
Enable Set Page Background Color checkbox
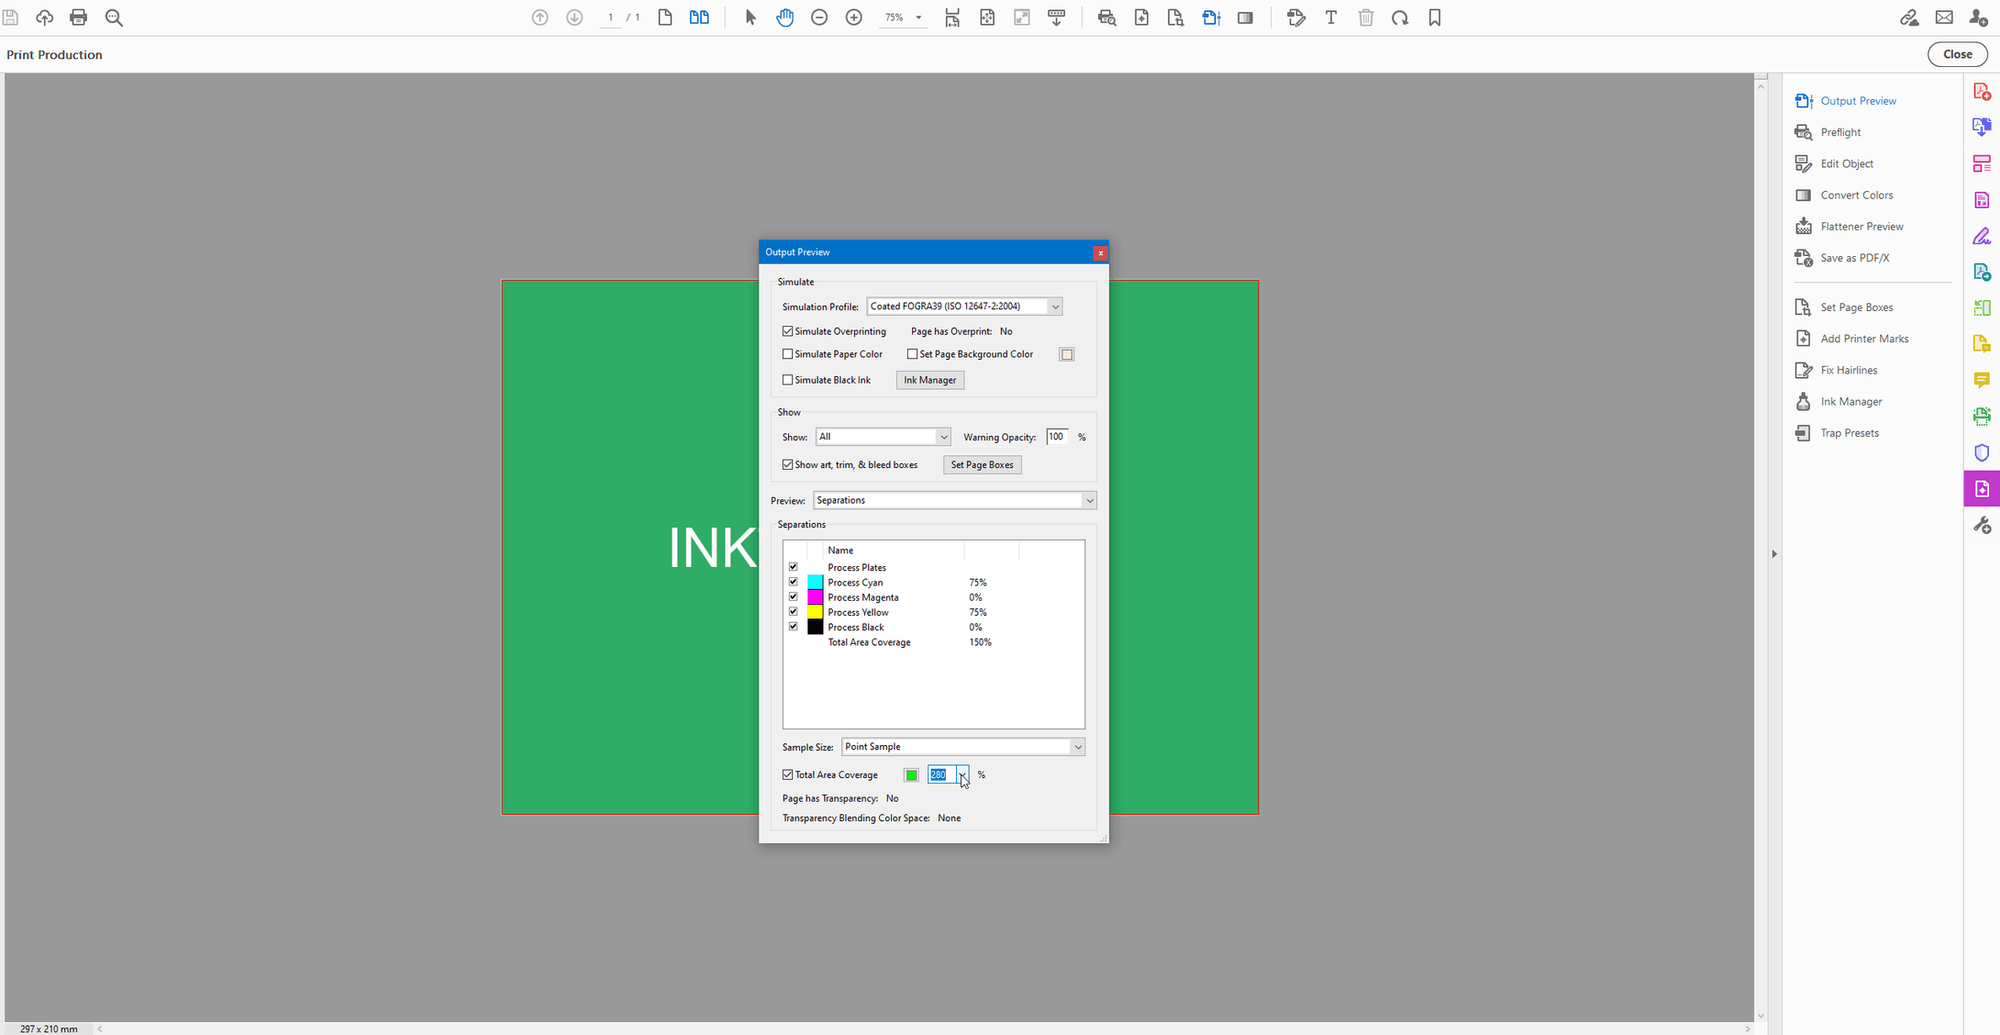[912, 354]
